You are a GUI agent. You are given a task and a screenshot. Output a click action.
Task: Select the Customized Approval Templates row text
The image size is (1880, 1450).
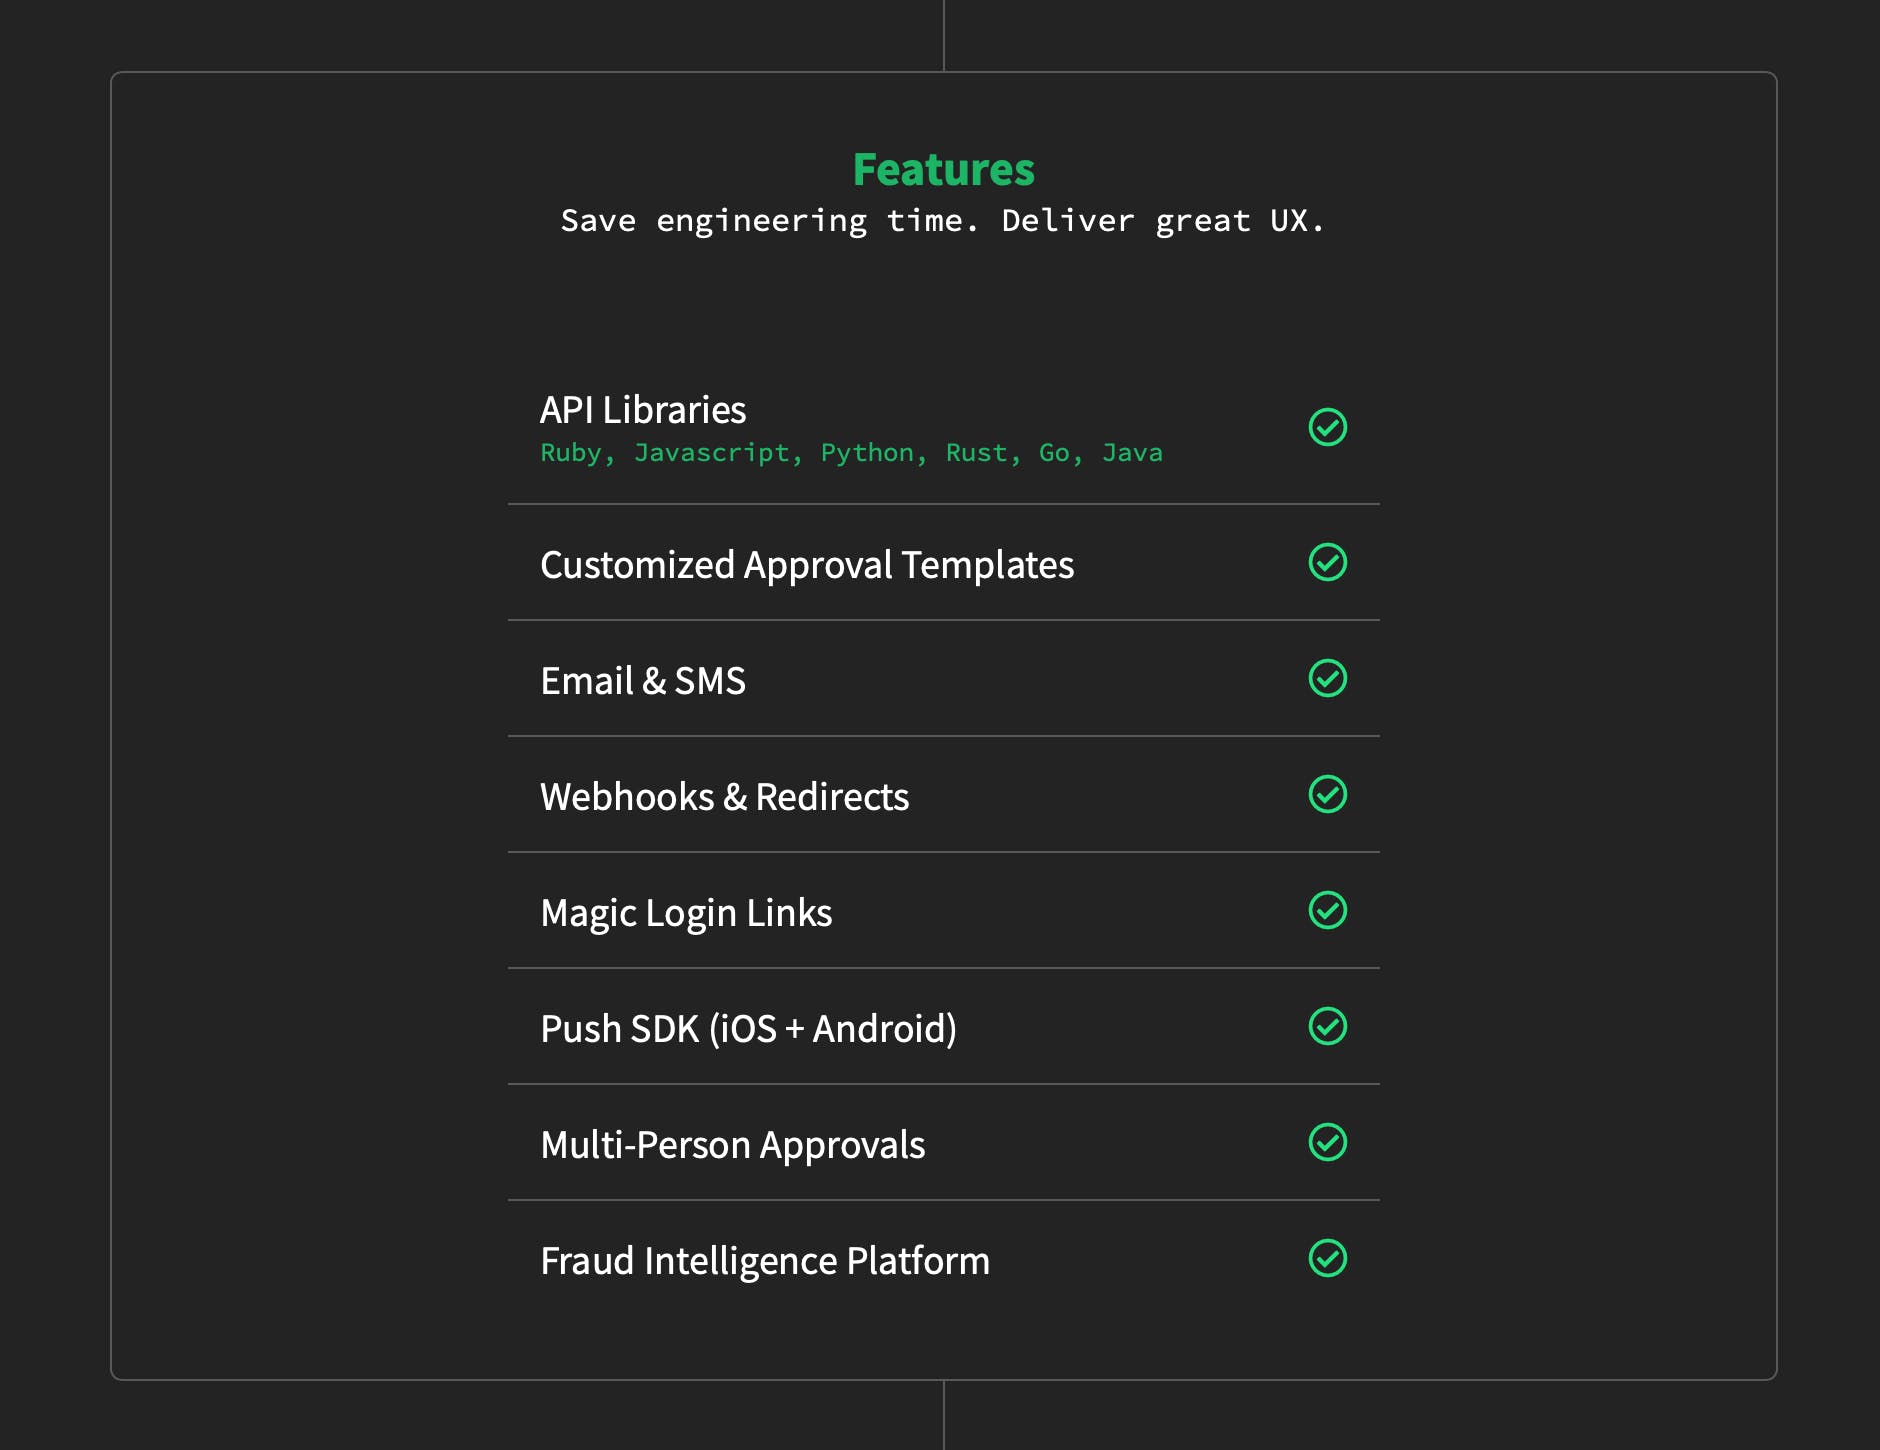(807, 565)
